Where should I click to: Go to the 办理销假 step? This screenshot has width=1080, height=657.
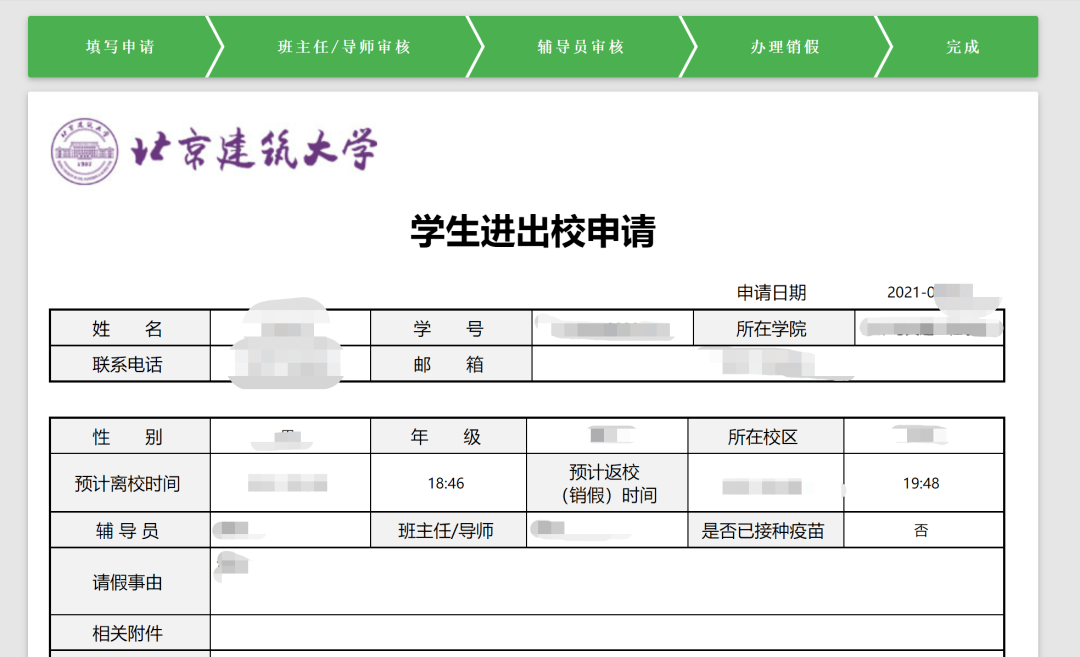tap(785, 47)
